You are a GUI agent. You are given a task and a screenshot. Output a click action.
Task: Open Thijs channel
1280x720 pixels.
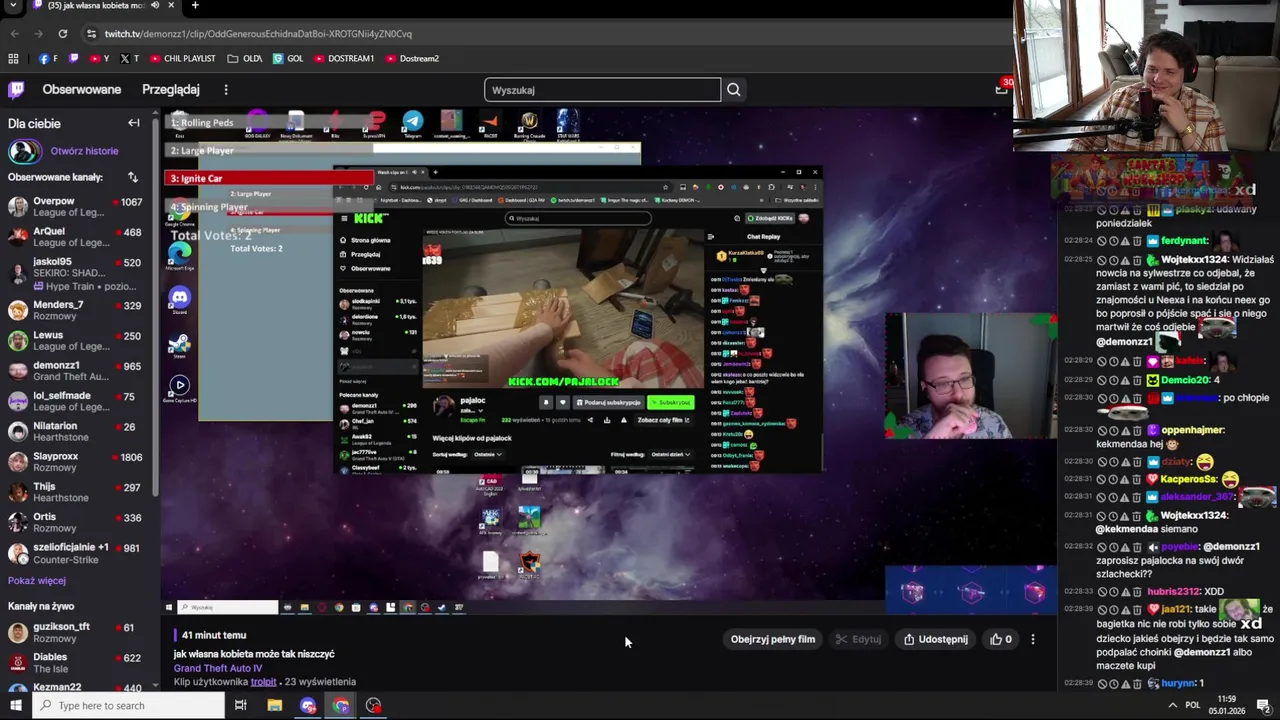point(76,492)
